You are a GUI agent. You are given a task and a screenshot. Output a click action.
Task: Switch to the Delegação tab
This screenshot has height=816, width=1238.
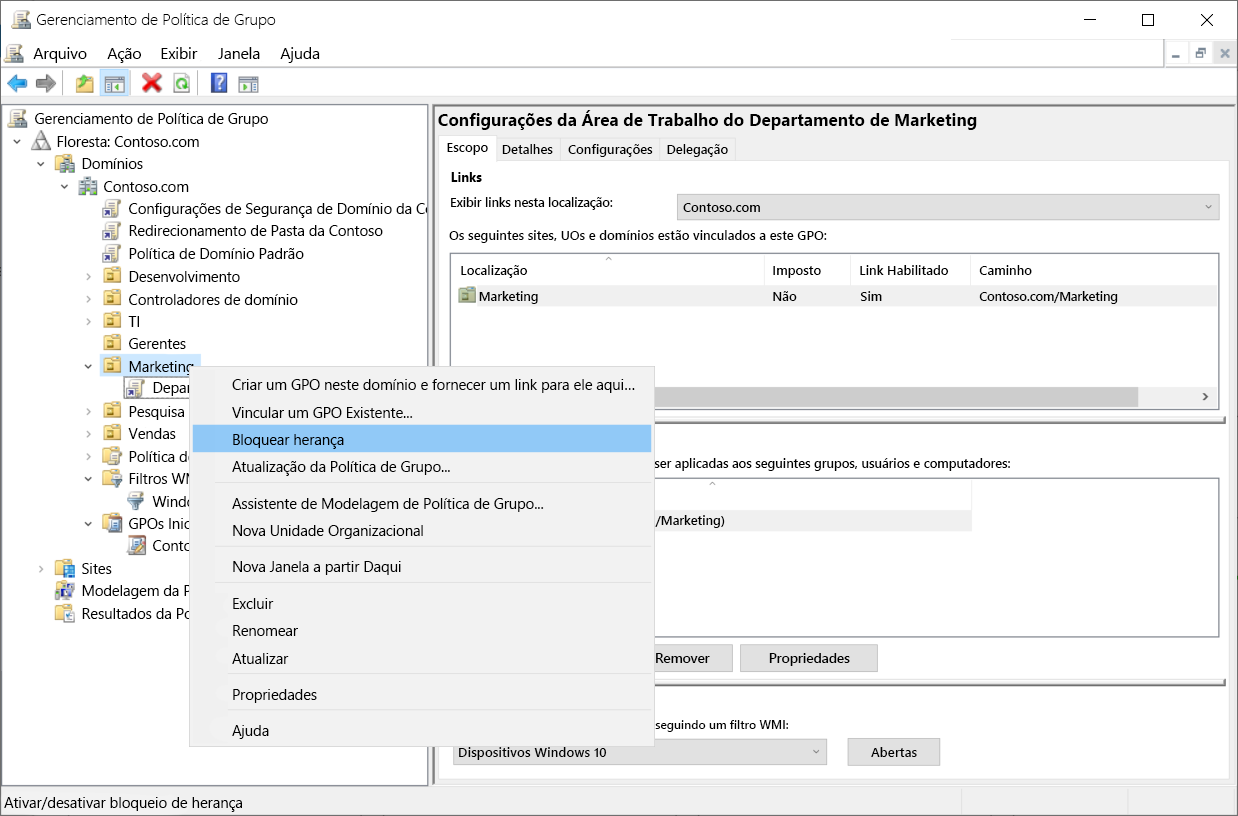pos(697,149)
